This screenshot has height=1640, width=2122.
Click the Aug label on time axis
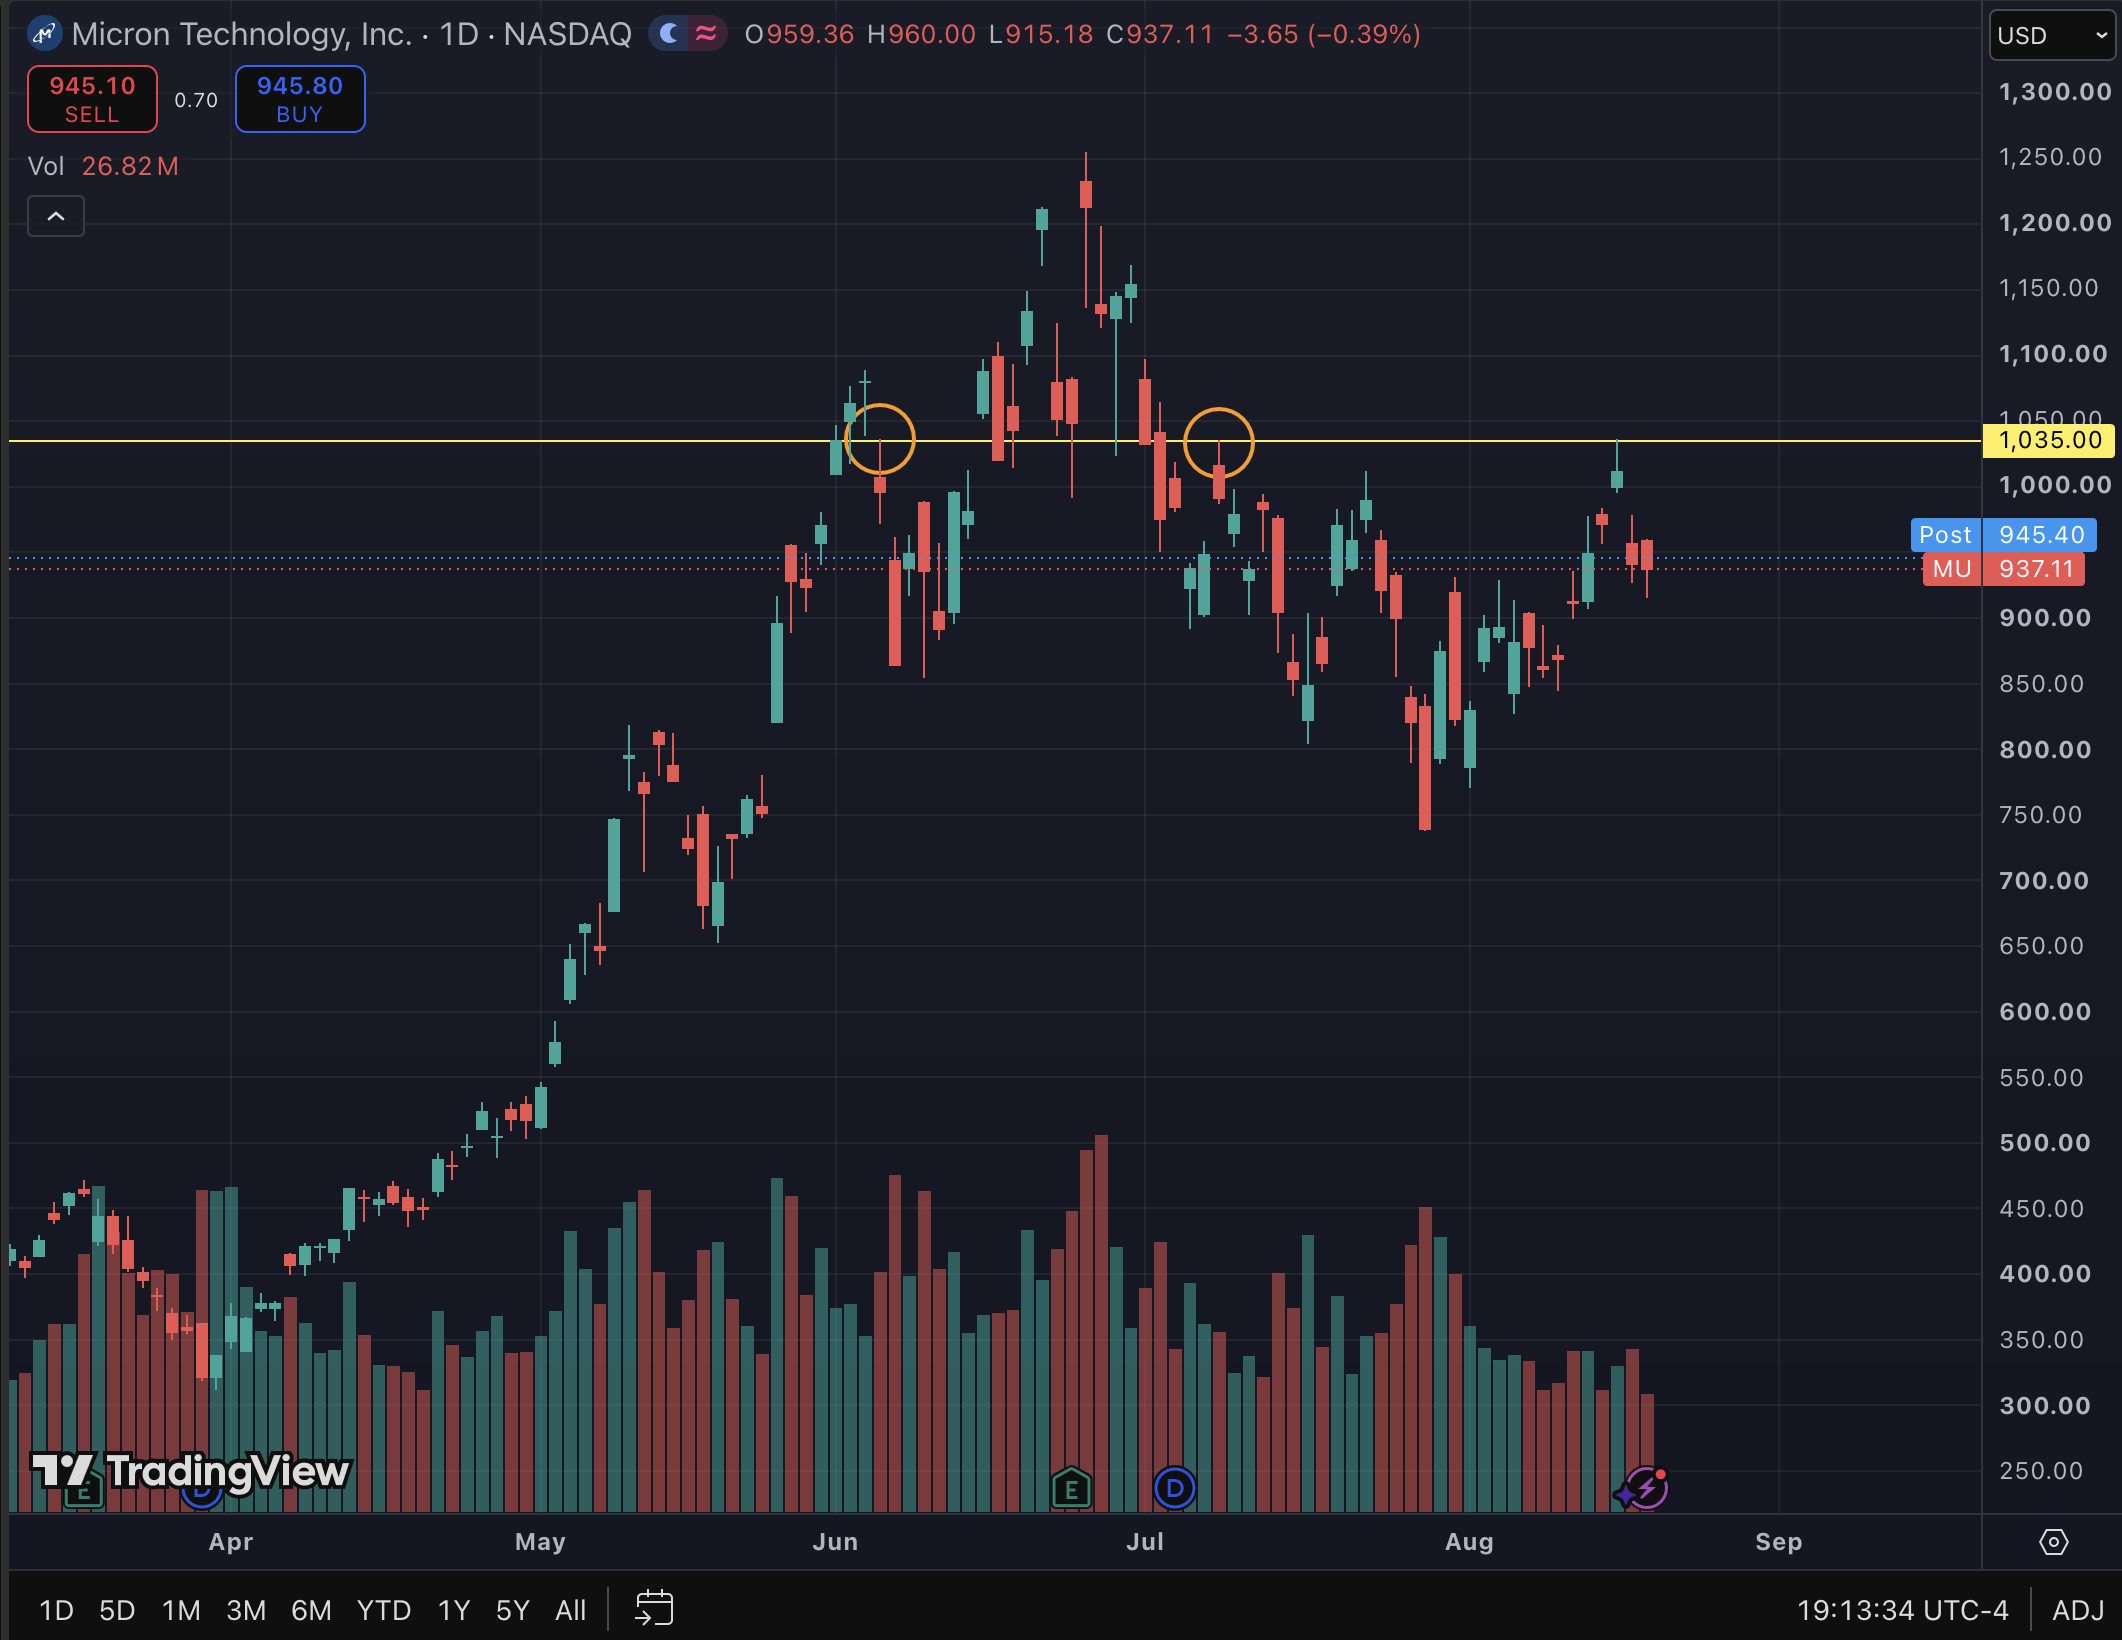point(1469,1542)
